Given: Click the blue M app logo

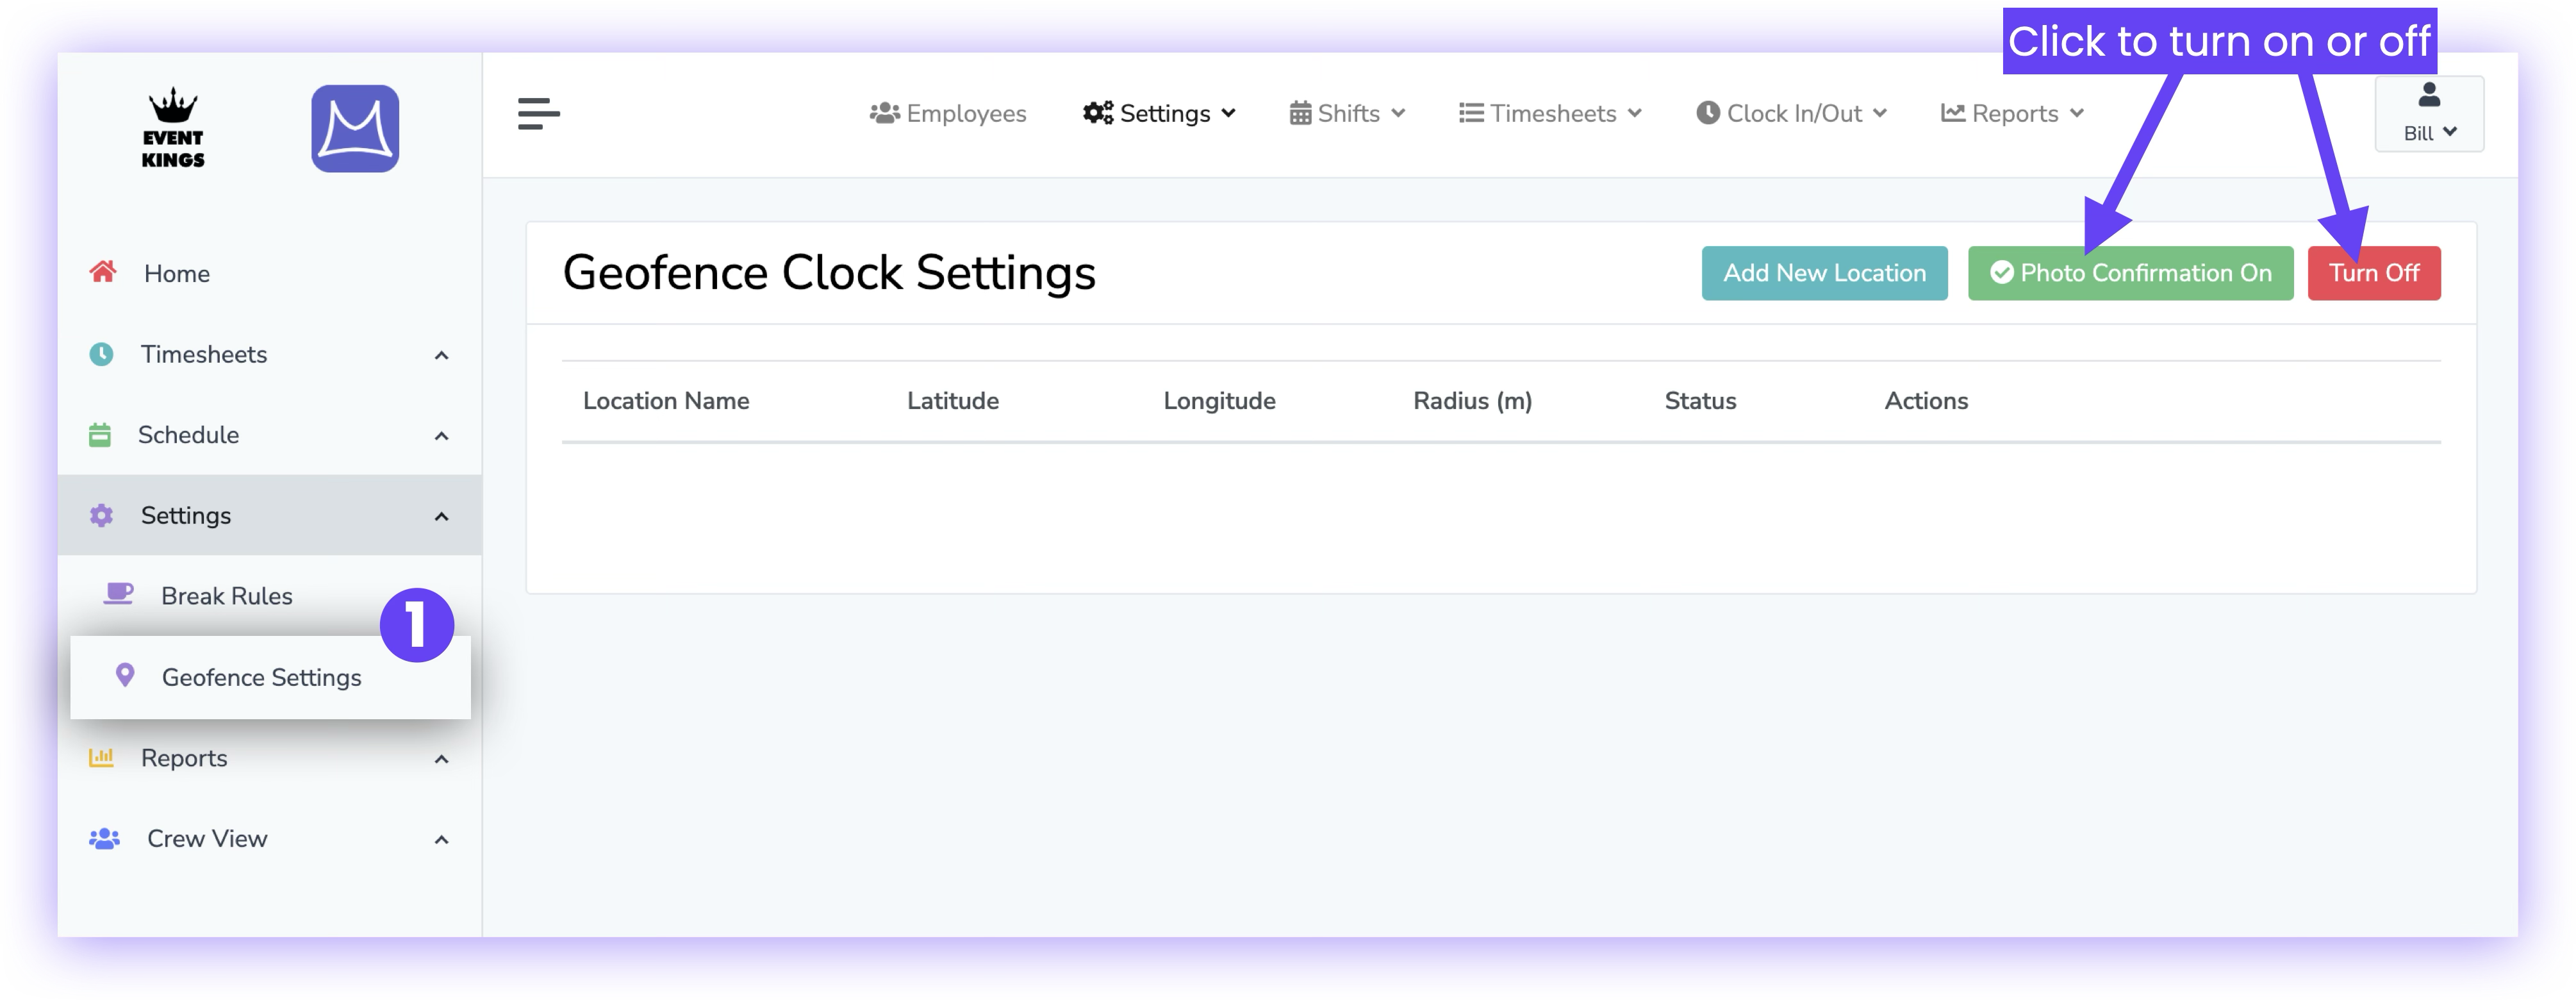Looking at the screenshot, I should [x=355, y=128].
